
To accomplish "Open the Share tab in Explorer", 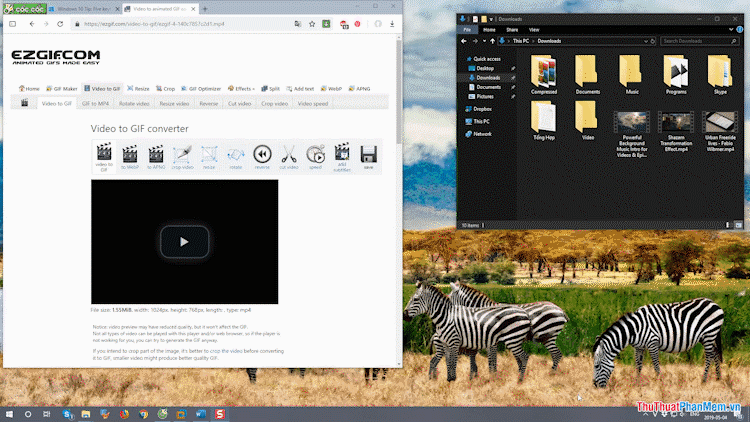I will point(512,30).
